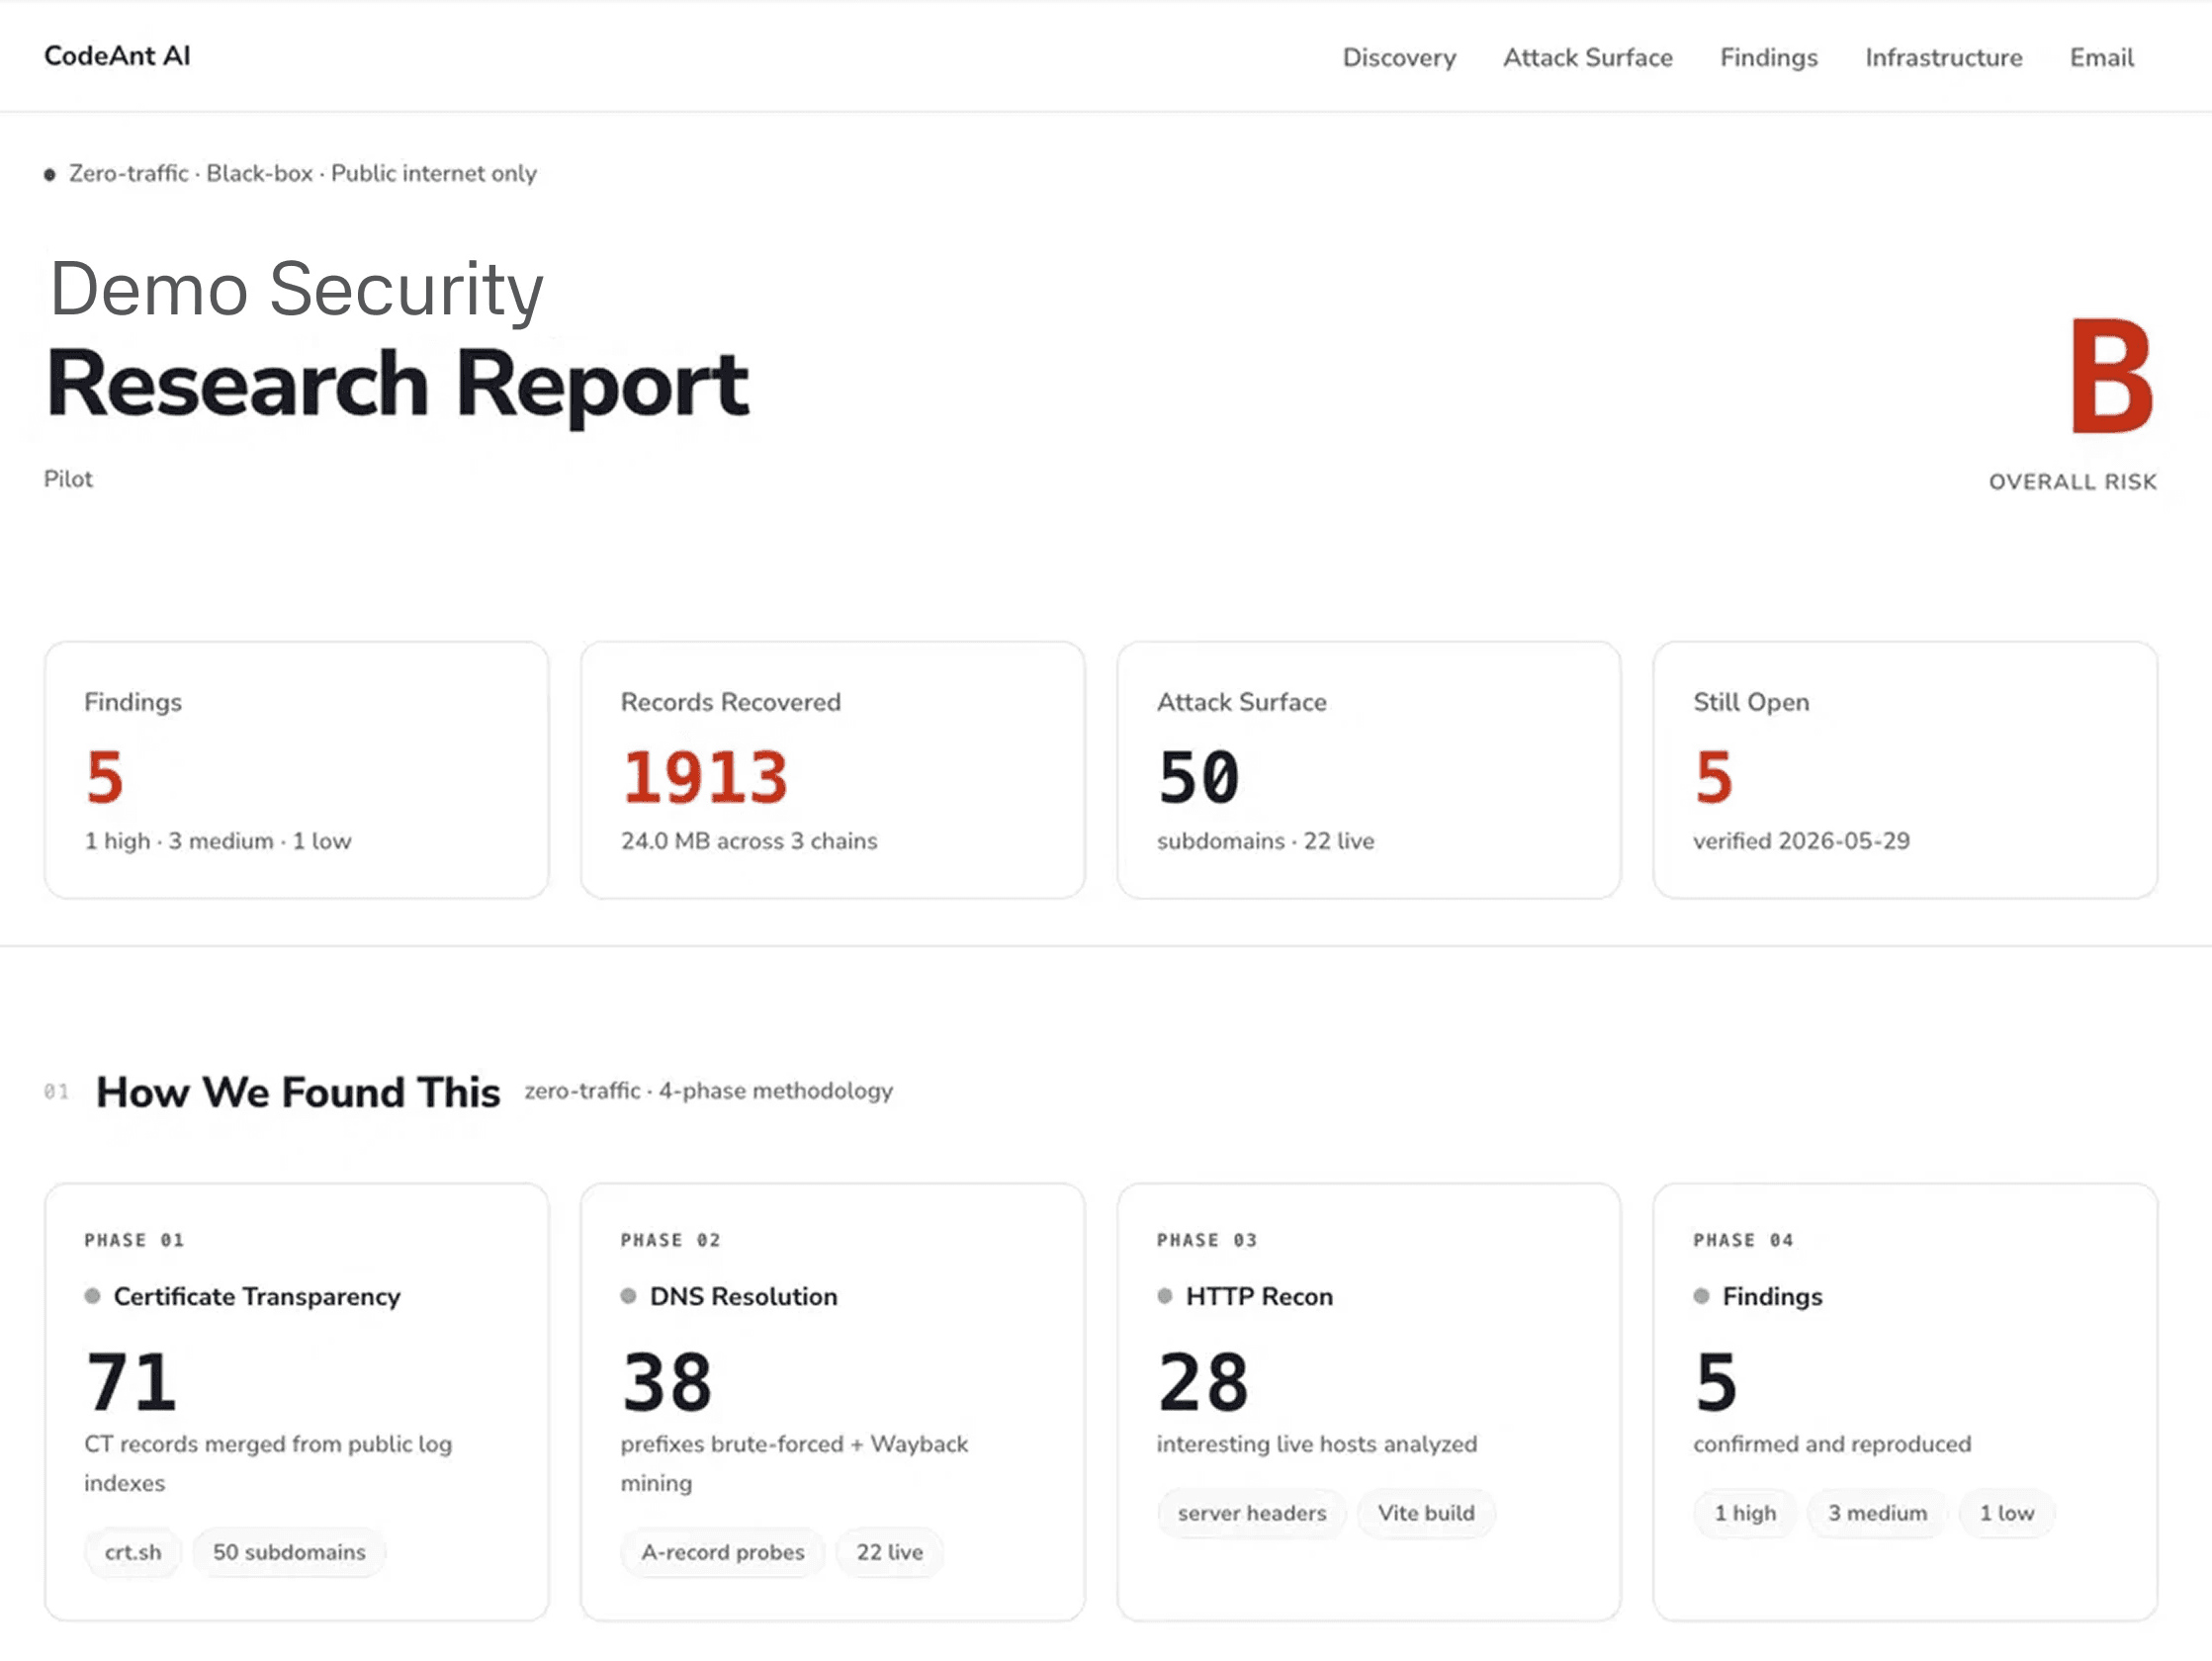Click the 'server headers' tag chip

coord(1252,1513)
